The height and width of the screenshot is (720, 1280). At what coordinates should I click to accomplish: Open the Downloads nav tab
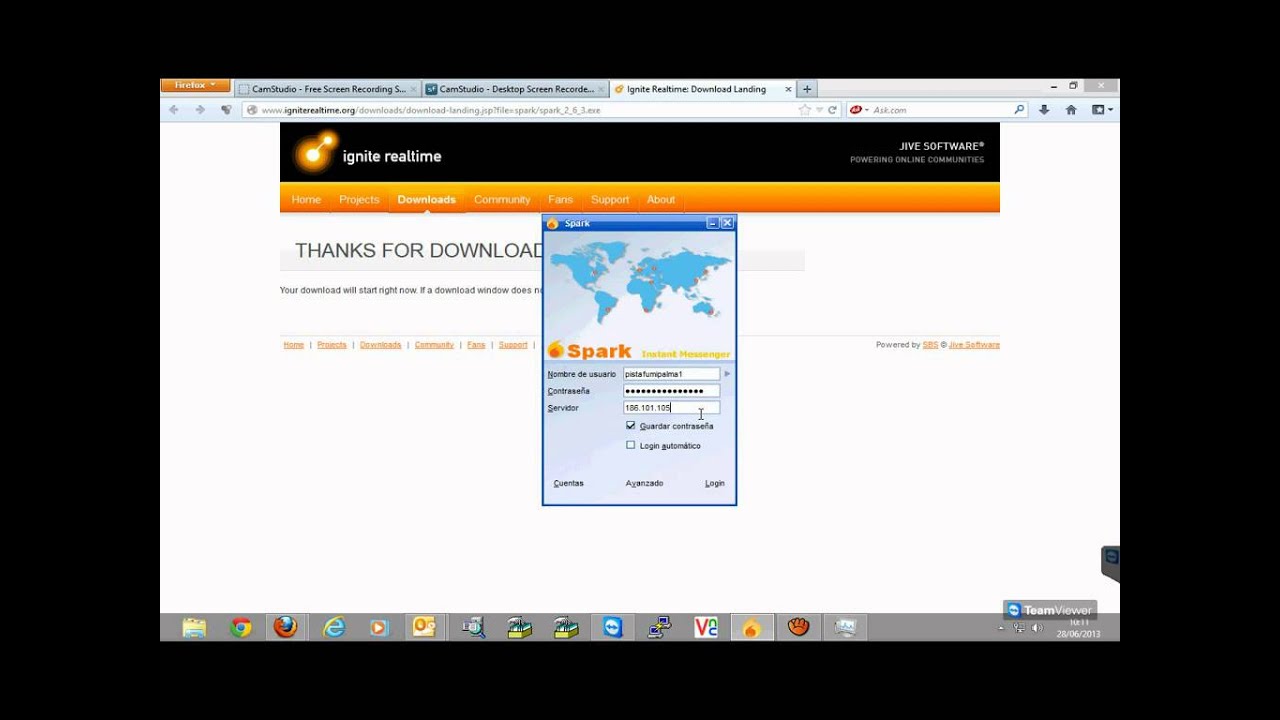[x=426, y=199]
